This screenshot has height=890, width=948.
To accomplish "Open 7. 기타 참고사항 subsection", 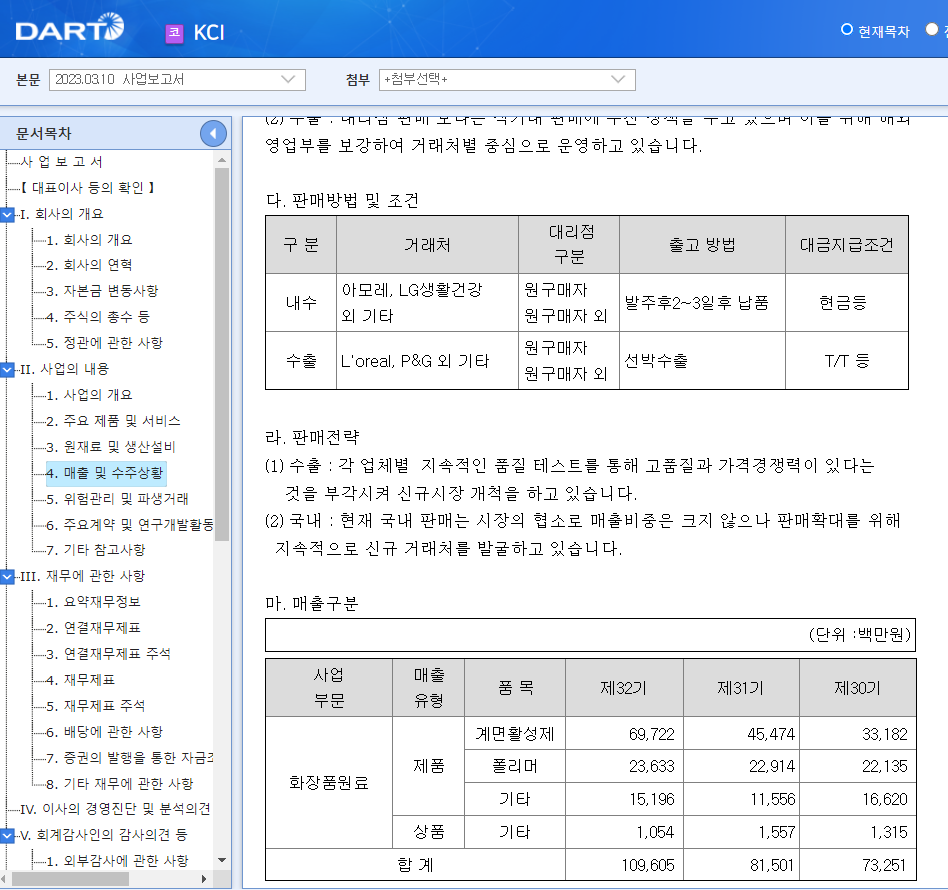I will tap(96, 550).
